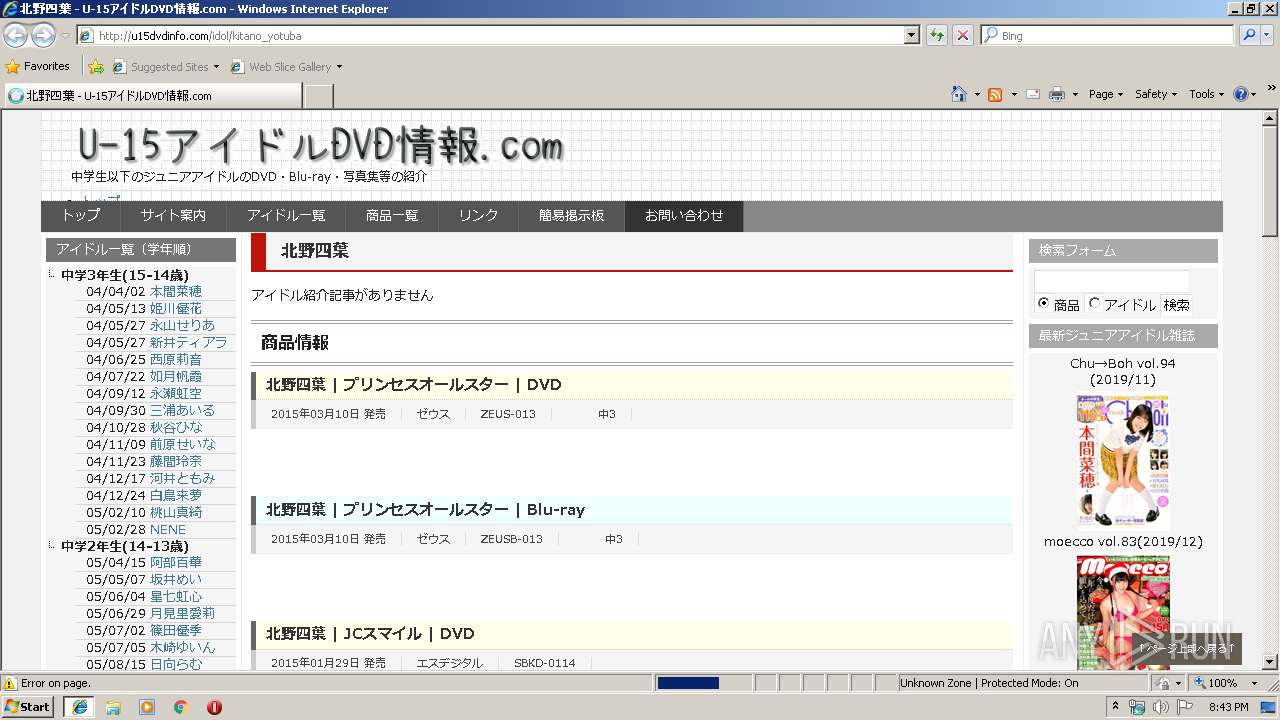Click the red security app taskbar icon
The height and width of the screenshot is (720, 1280).
(214, 706)
